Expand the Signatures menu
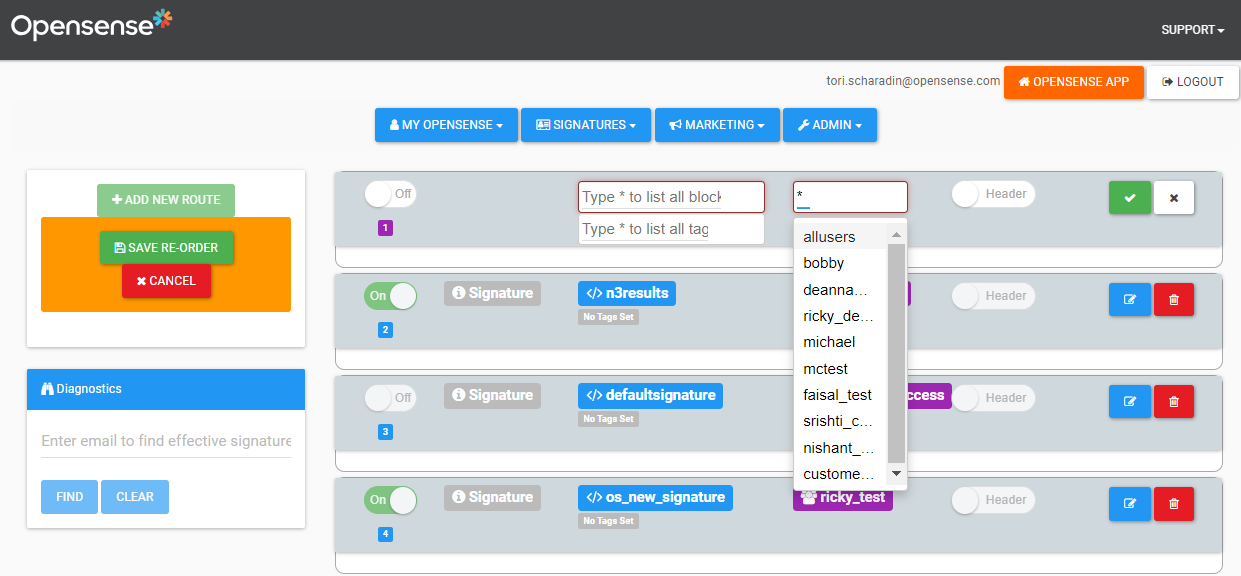 [x=586, y=125]
